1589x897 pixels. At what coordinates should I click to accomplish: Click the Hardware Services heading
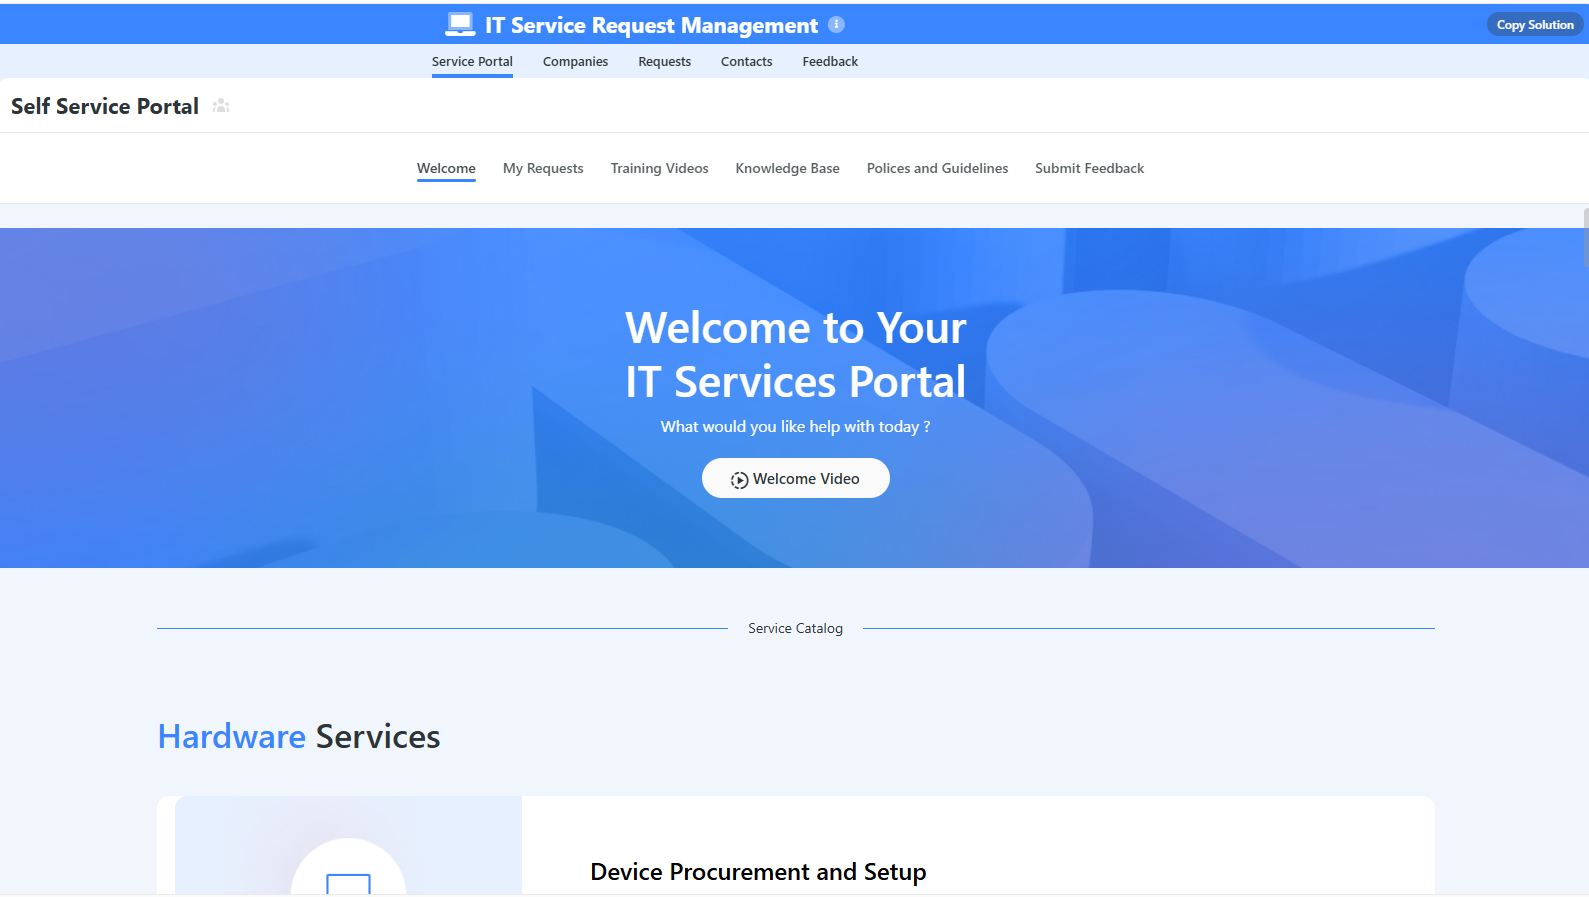(x=299, y=737)
